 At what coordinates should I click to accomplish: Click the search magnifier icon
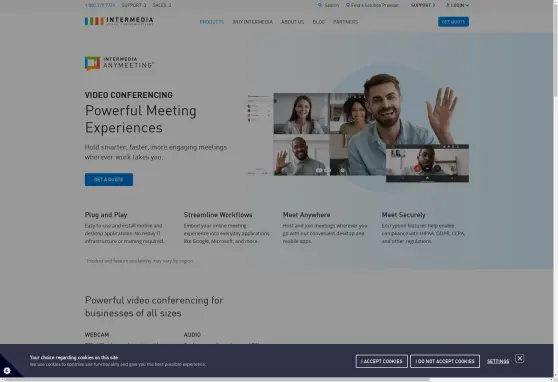(320, 5)
